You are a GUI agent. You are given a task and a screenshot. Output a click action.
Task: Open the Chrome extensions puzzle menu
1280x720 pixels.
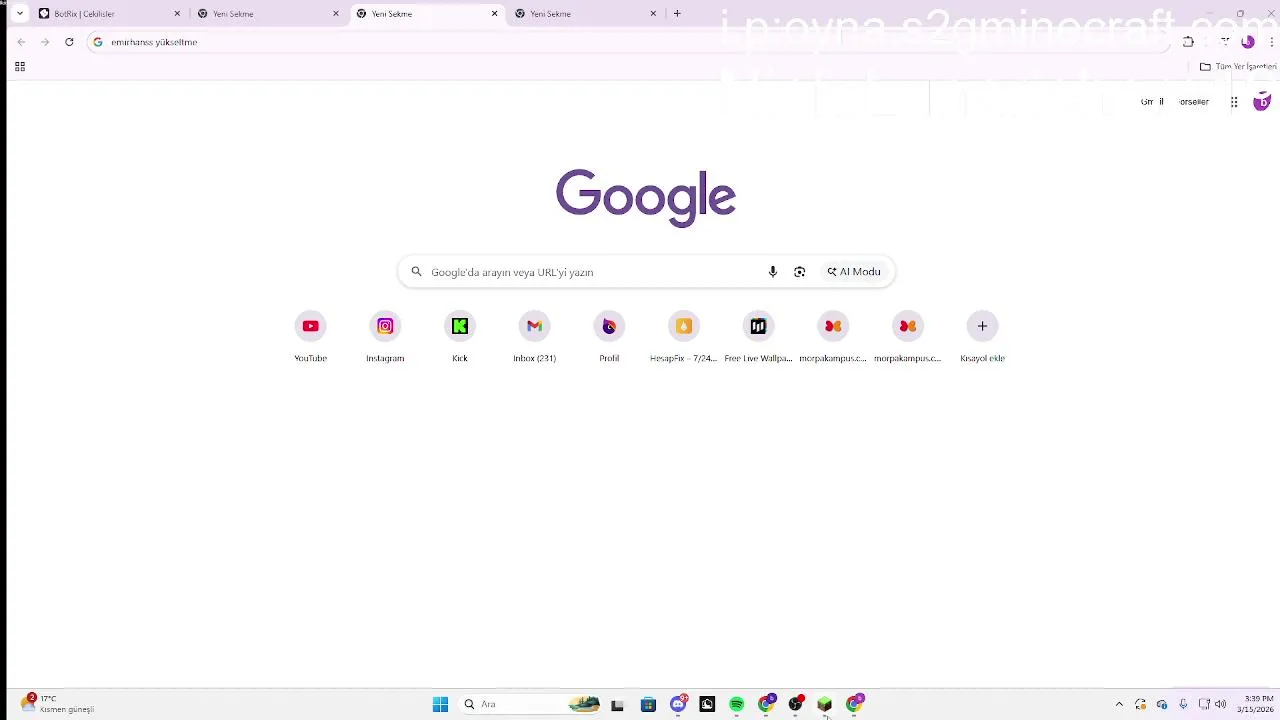click(1188, 42)
